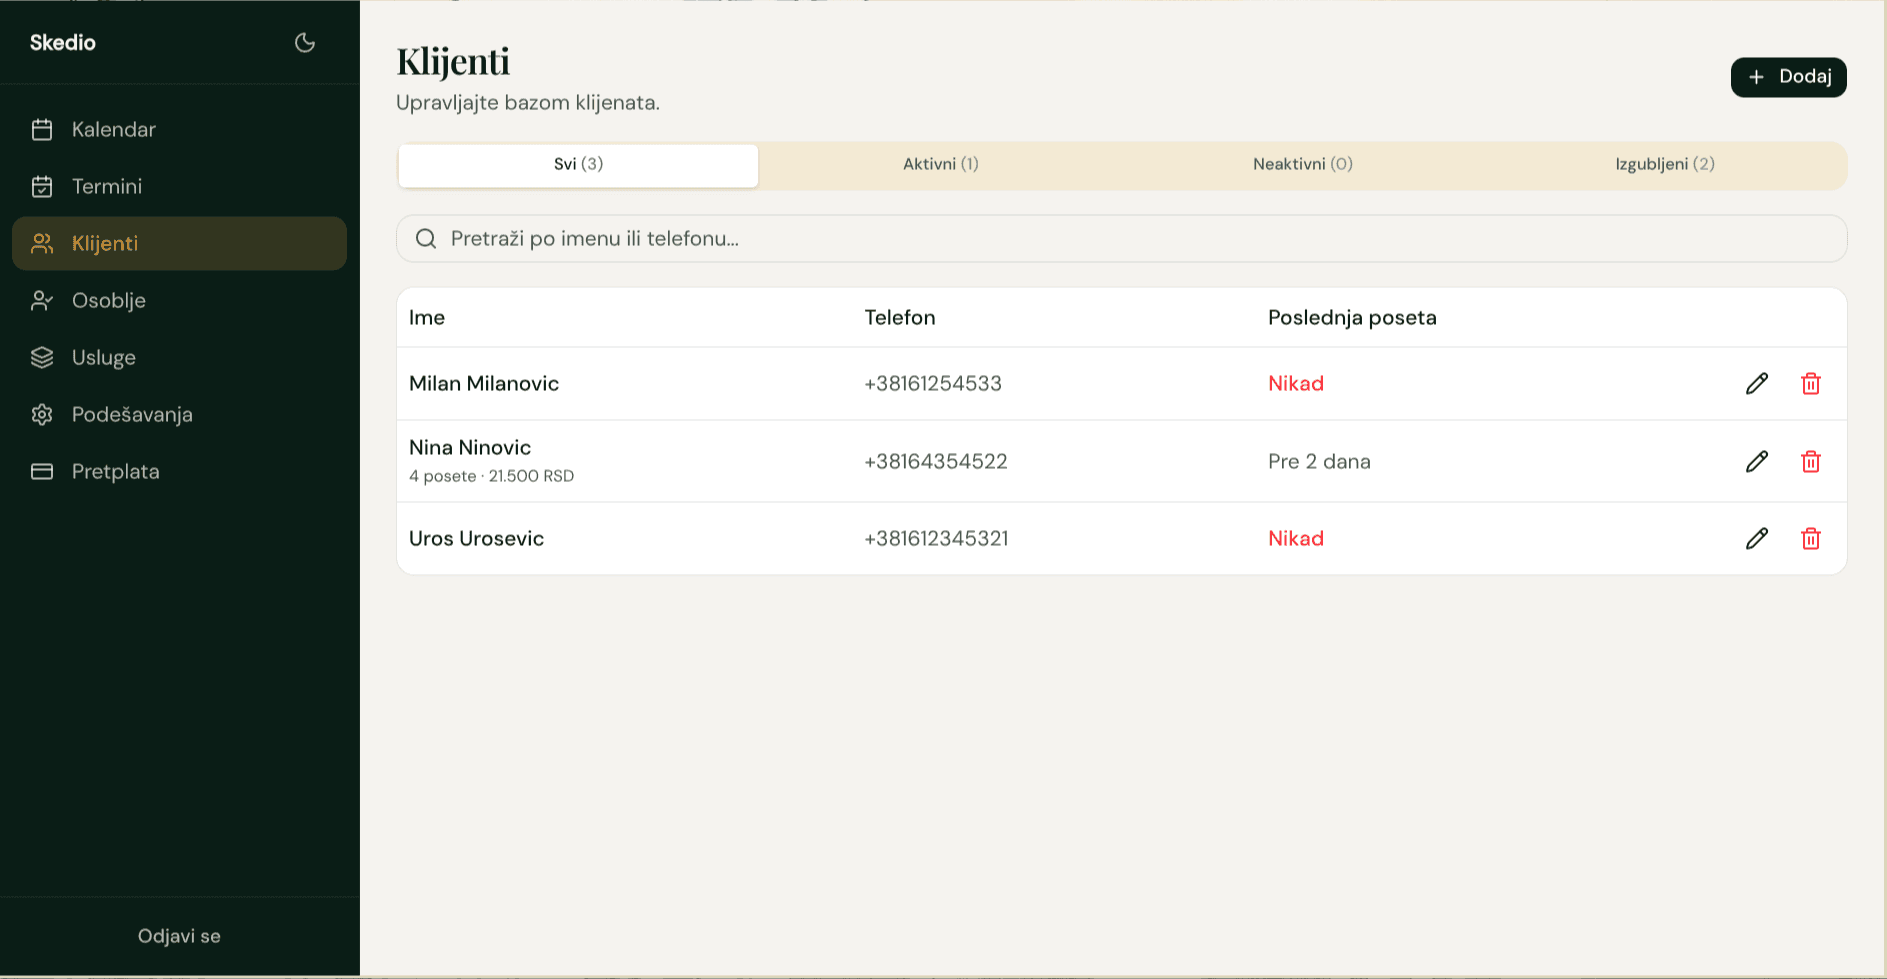Switch to Neaktivni (0) tab
This screenshot has height=979, width=1887.
(x=1303, y=164)
